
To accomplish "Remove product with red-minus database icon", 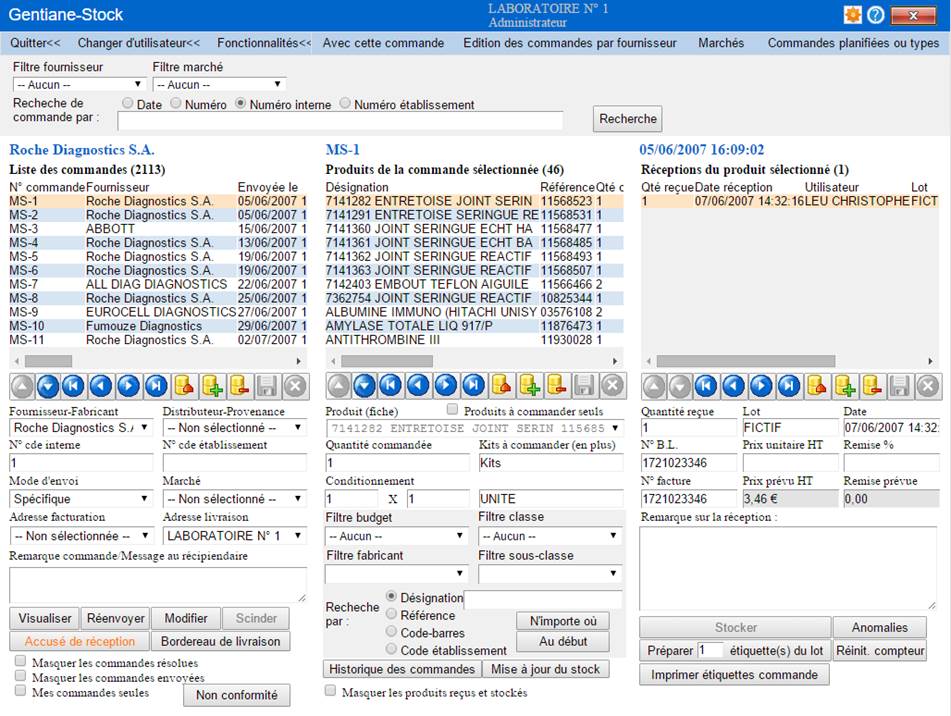I will (x=557, y=386).
